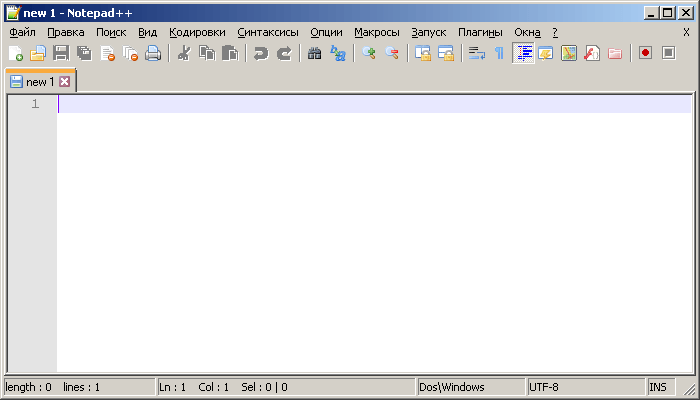Image resolution: width=700 pixels, height=400 pixels.
Task: Start macro recording with the red dot
Action: point(645,53)
